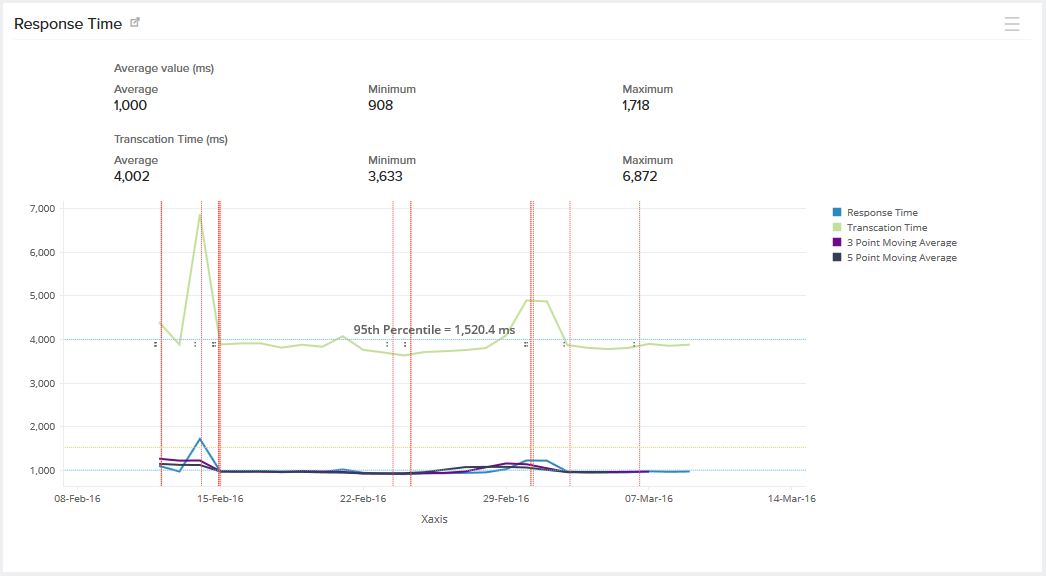Toggle the 5 Point Moving Average series label
This screenshot has height=576, width=1046.
[x=901, y=257]
